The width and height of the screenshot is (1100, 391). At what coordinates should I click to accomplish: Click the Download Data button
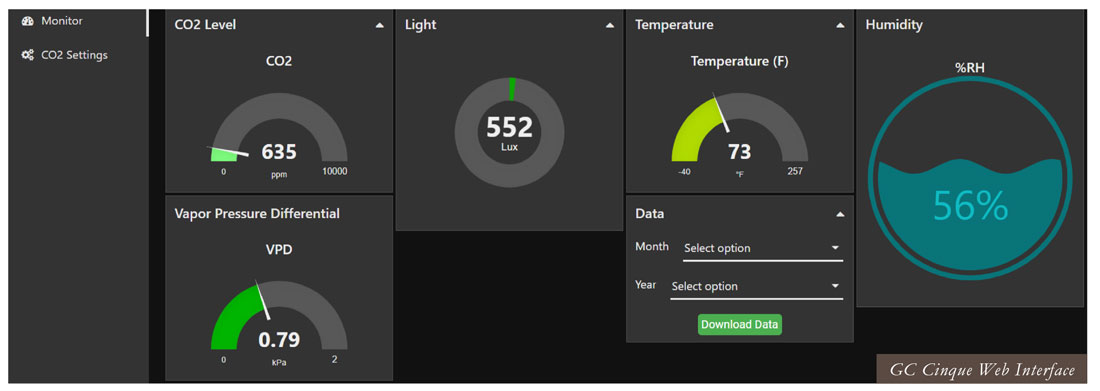(x=739, y=324)
